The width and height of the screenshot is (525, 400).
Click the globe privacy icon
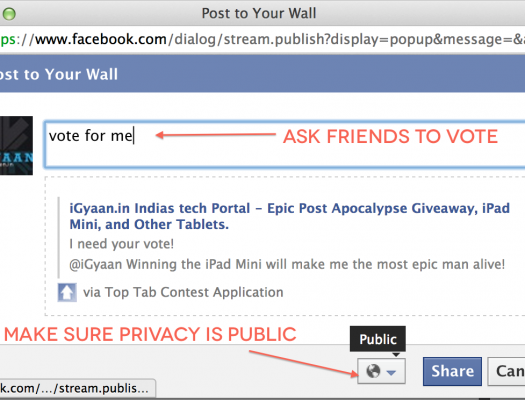pos(373,371)
